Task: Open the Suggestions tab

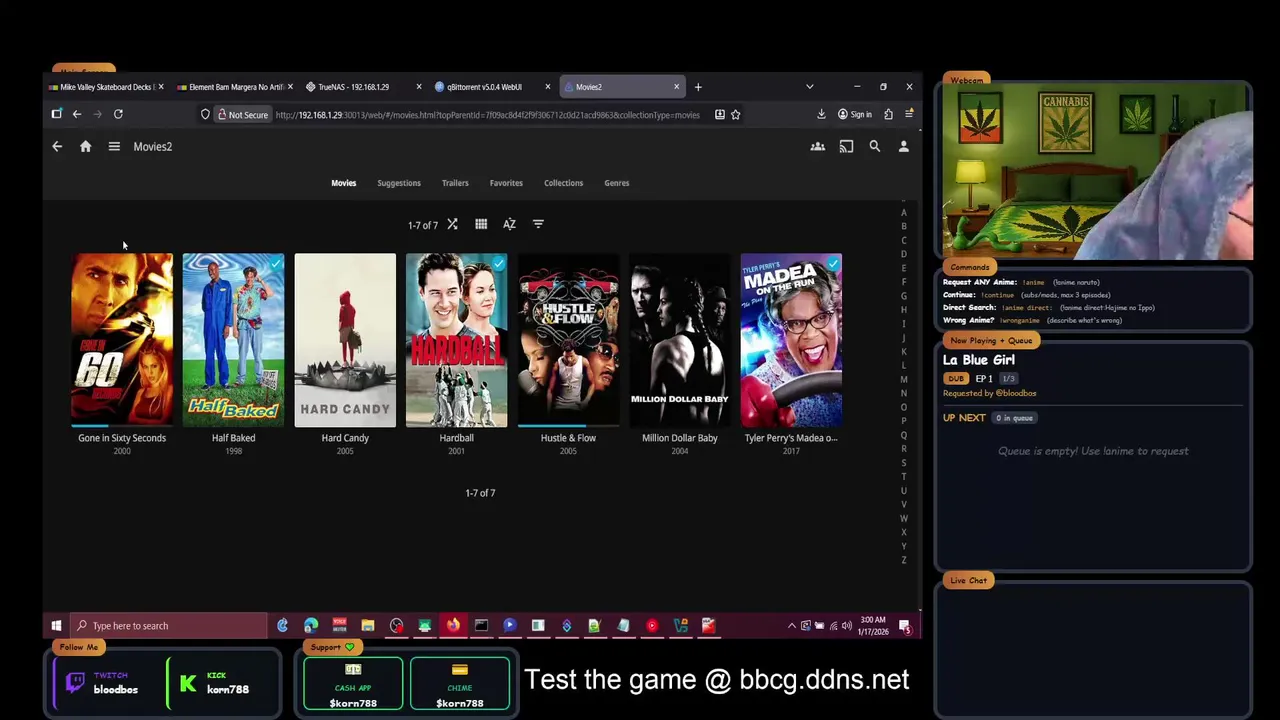Action: [399, 183]
